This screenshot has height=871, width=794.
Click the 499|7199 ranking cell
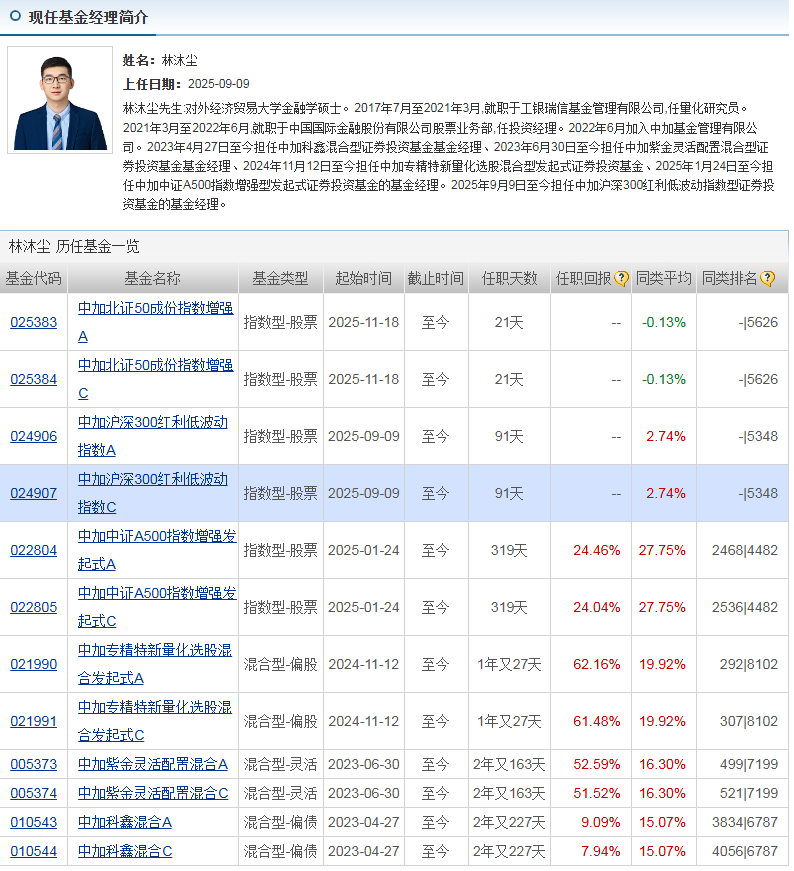[748, 764]
